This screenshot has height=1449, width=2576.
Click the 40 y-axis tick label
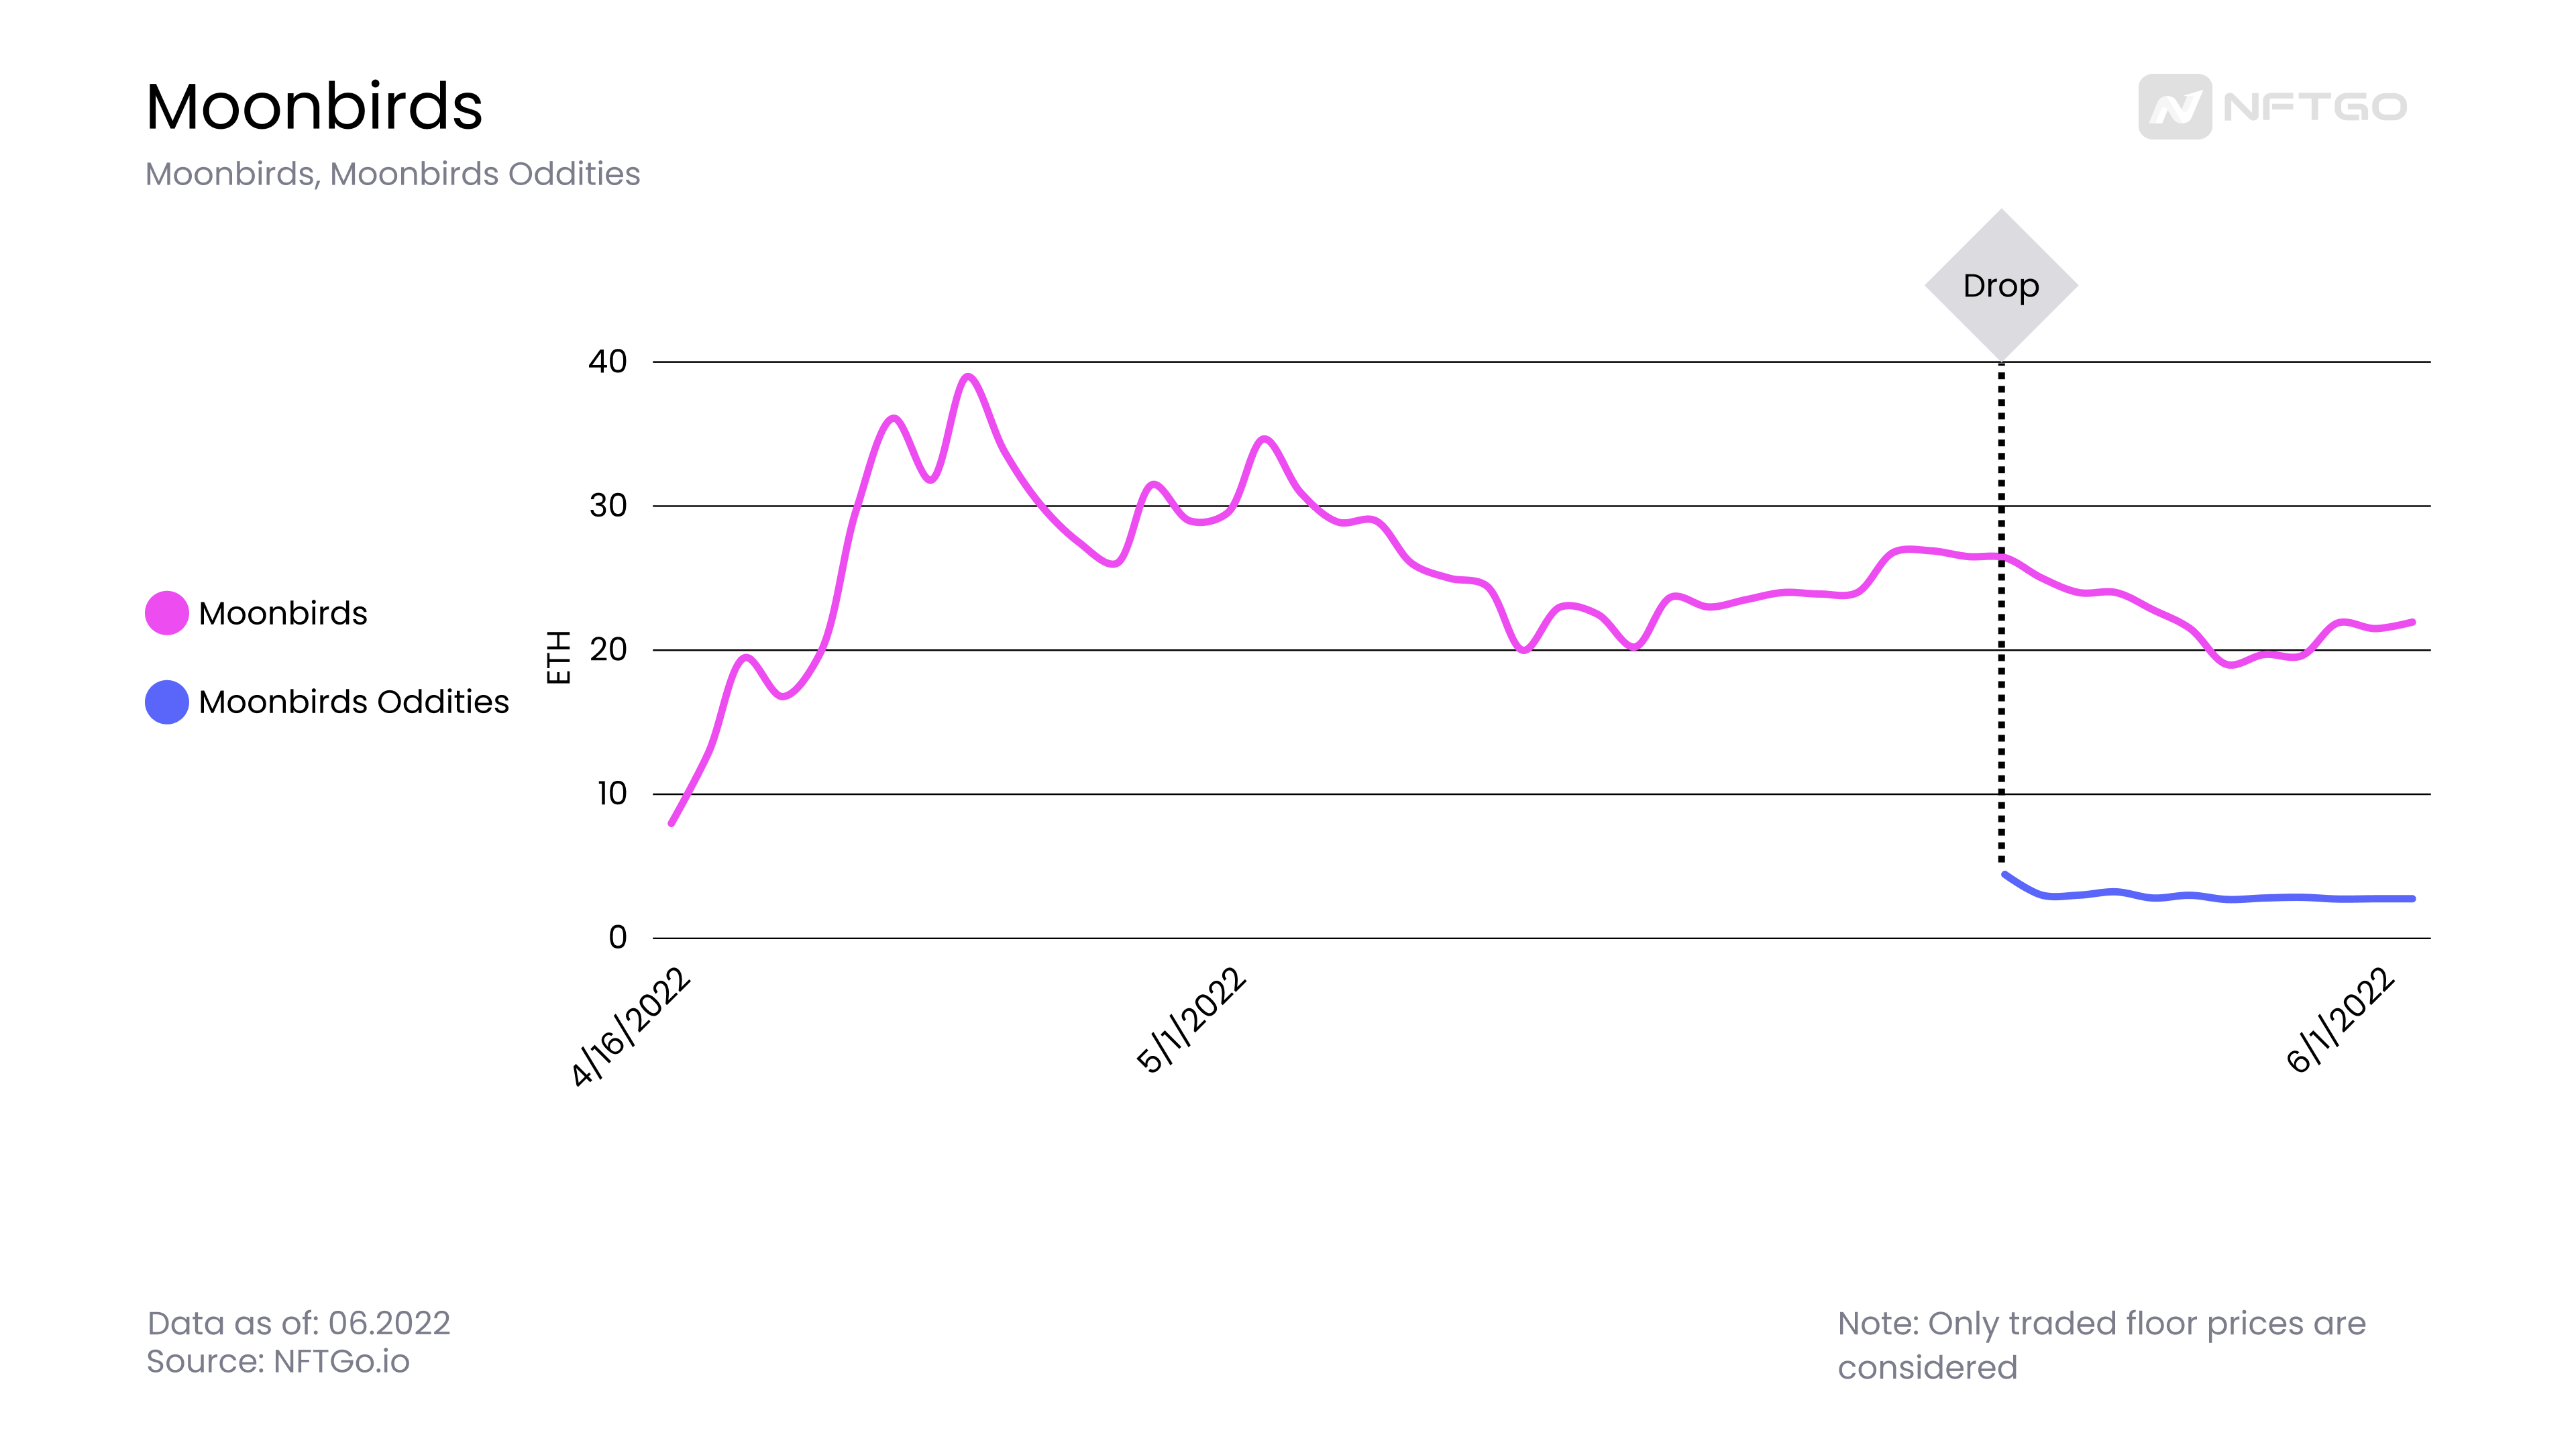pyautogui.click(x=608, y=361)
